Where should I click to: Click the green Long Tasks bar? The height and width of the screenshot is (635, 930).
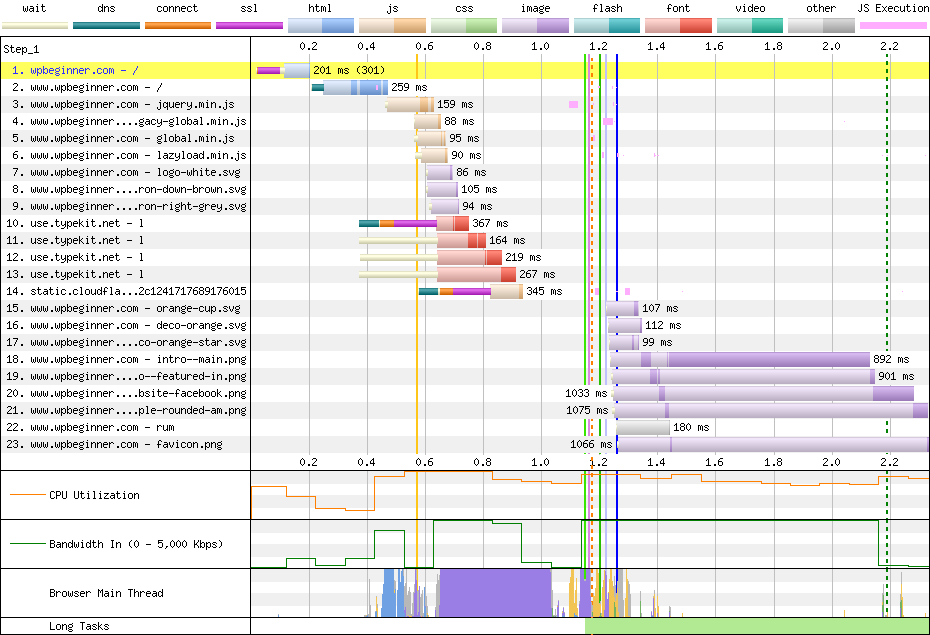pos(757,626)
